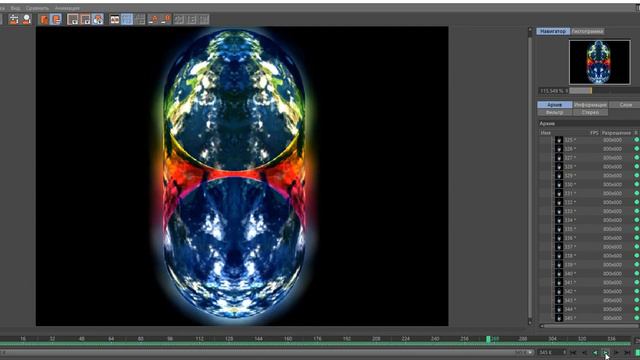Screen dimensions: 640x360
Task: Open the Анимация menu
Action: (67, 8)
